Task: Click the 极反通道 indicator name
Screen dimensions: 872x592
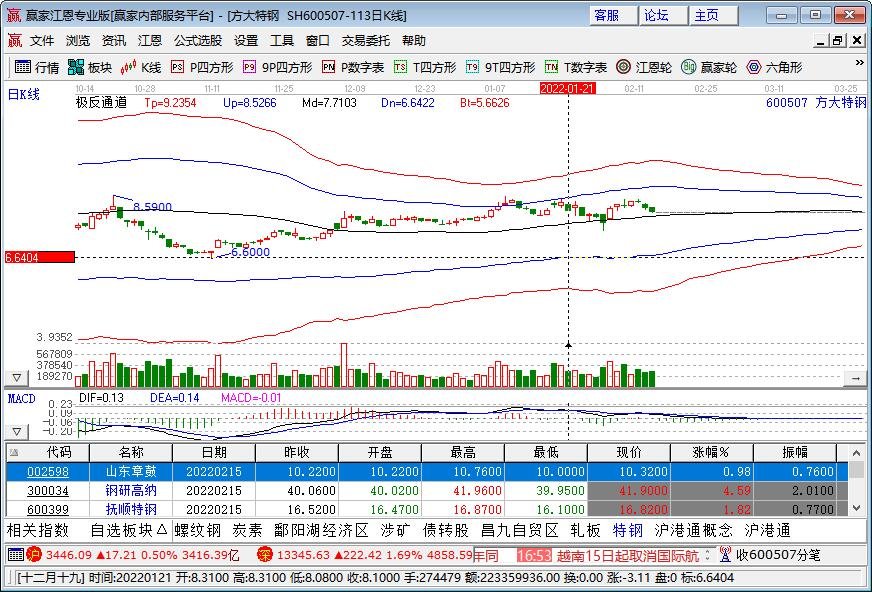Action: [101, 102]
